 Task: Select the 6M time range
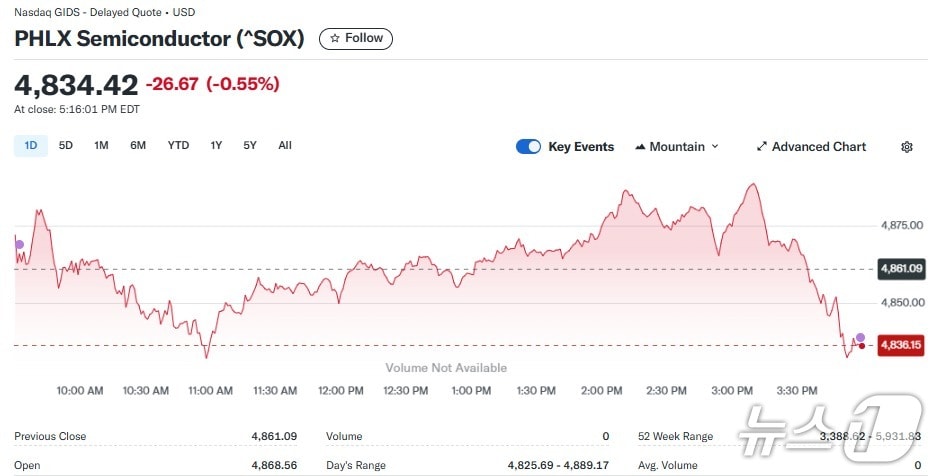[x=138, y=145]
